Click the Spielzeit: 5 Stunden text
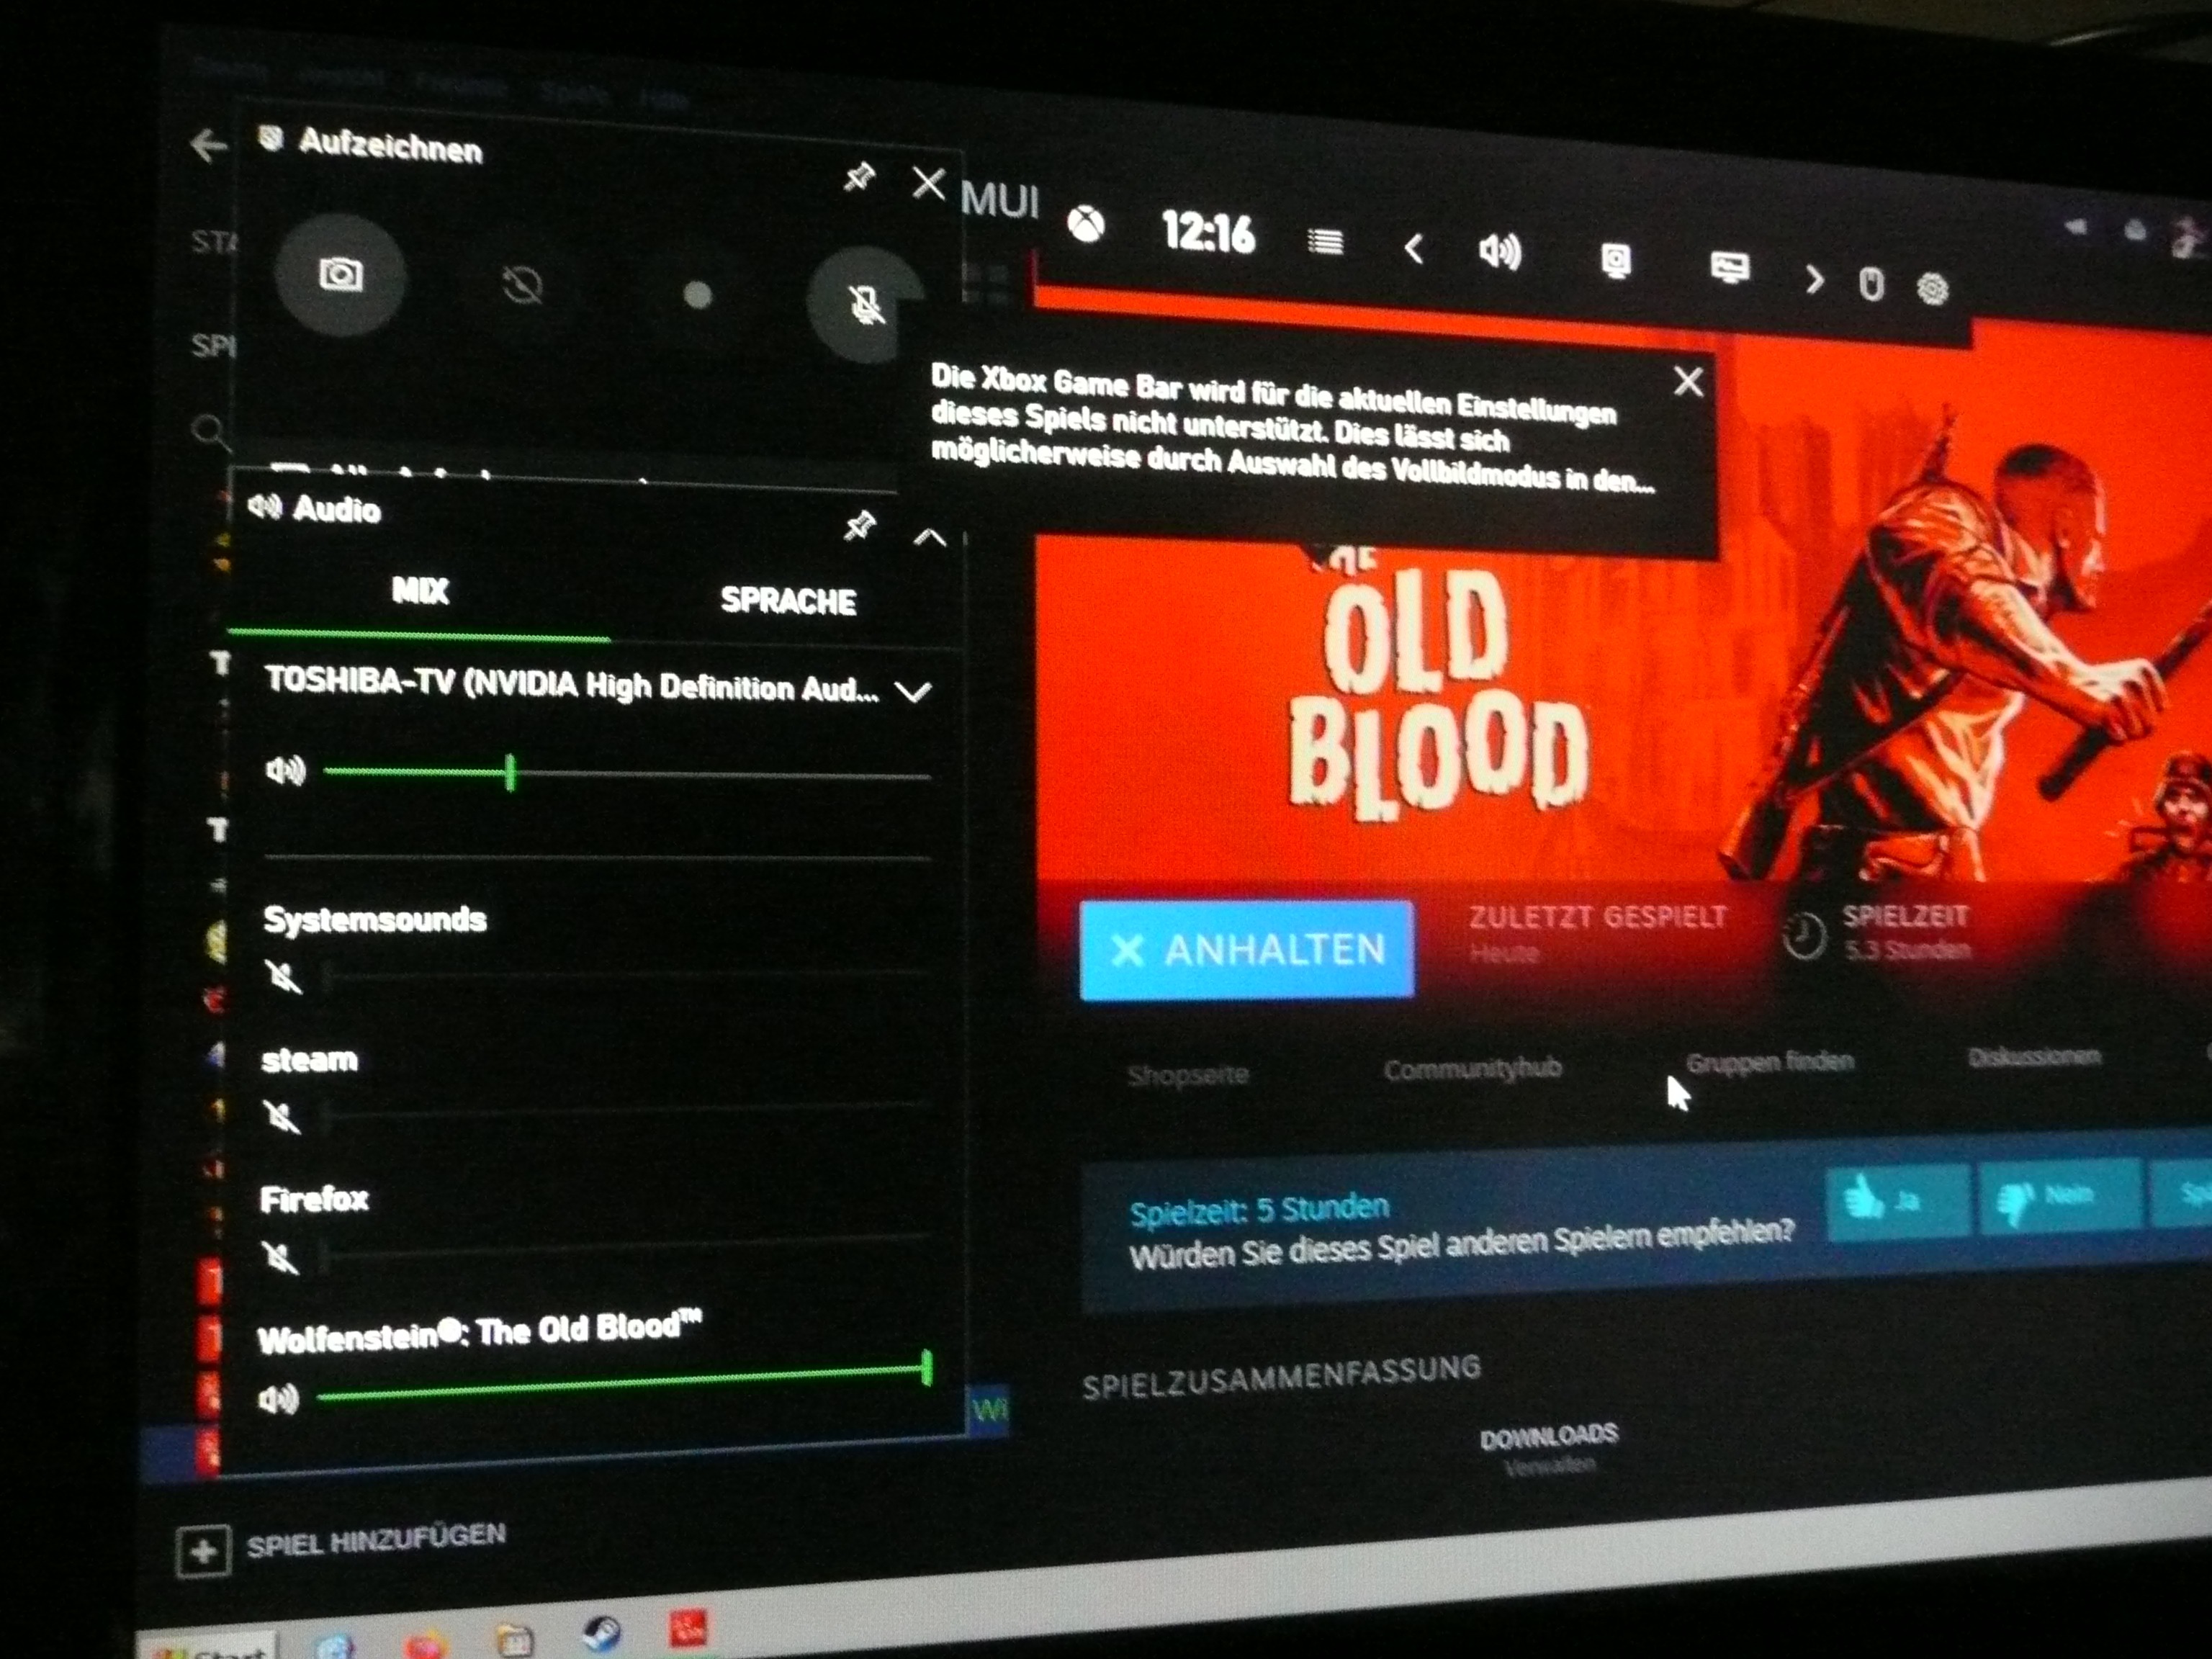The width and height of the screenshot is (2212, 1659). coord(1259,1209)
